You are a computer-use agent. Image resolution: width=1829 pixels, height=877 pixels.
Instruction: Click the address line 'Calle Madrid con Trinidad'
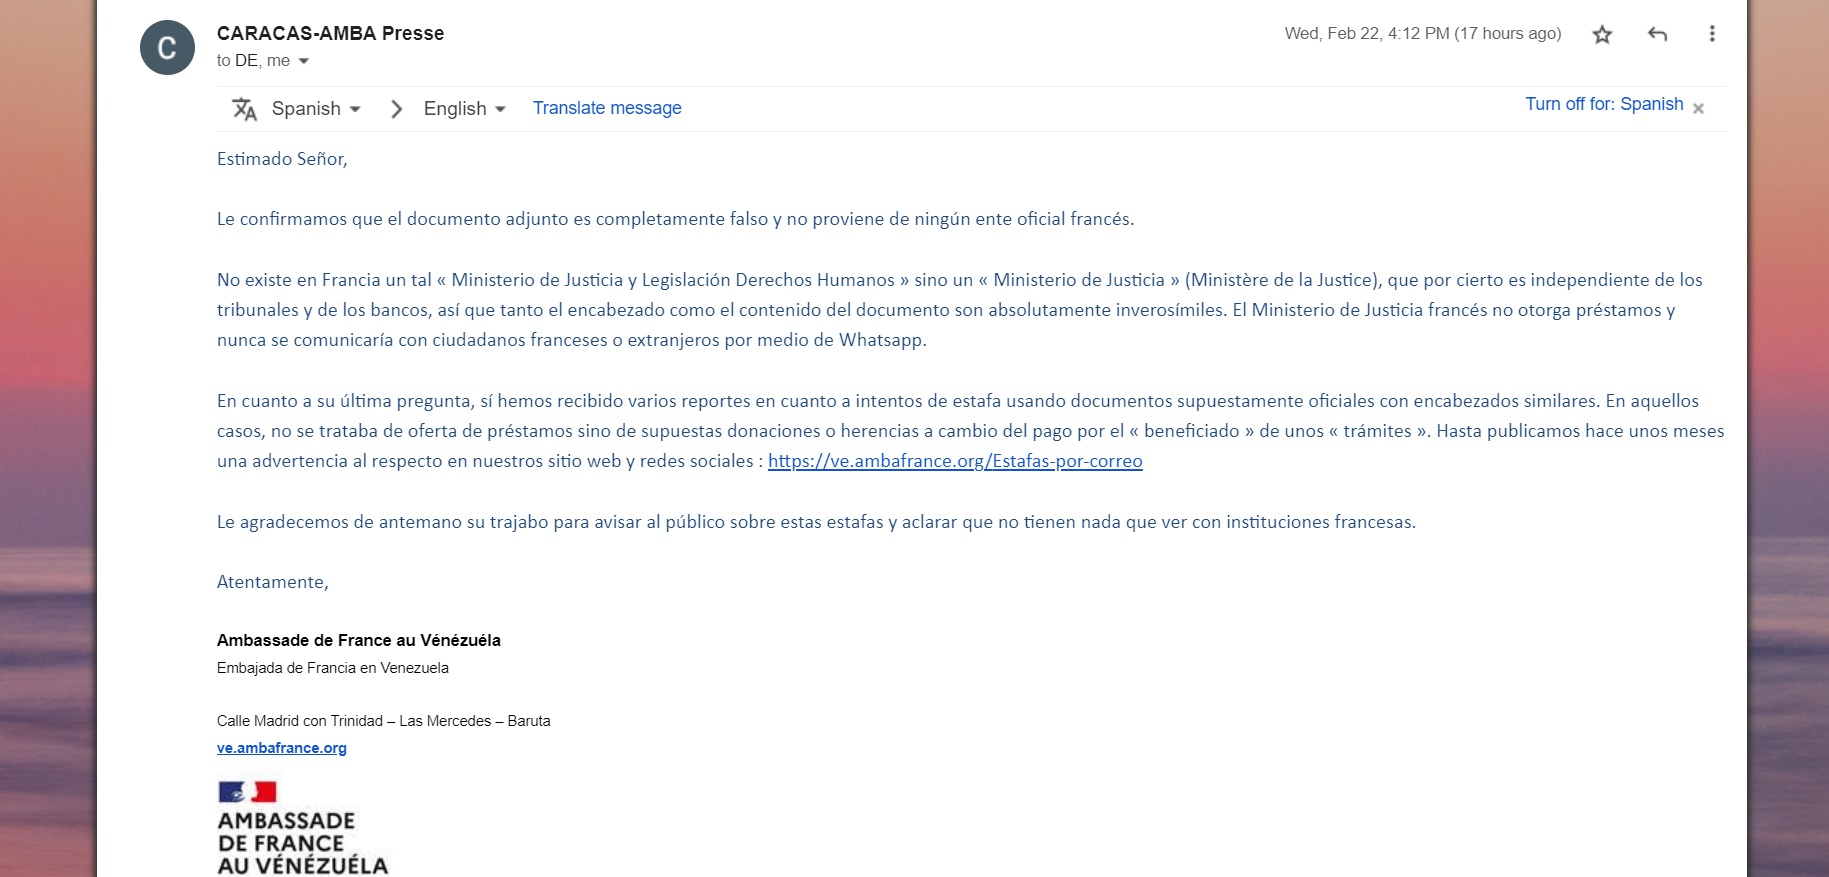tap(384, 721)
